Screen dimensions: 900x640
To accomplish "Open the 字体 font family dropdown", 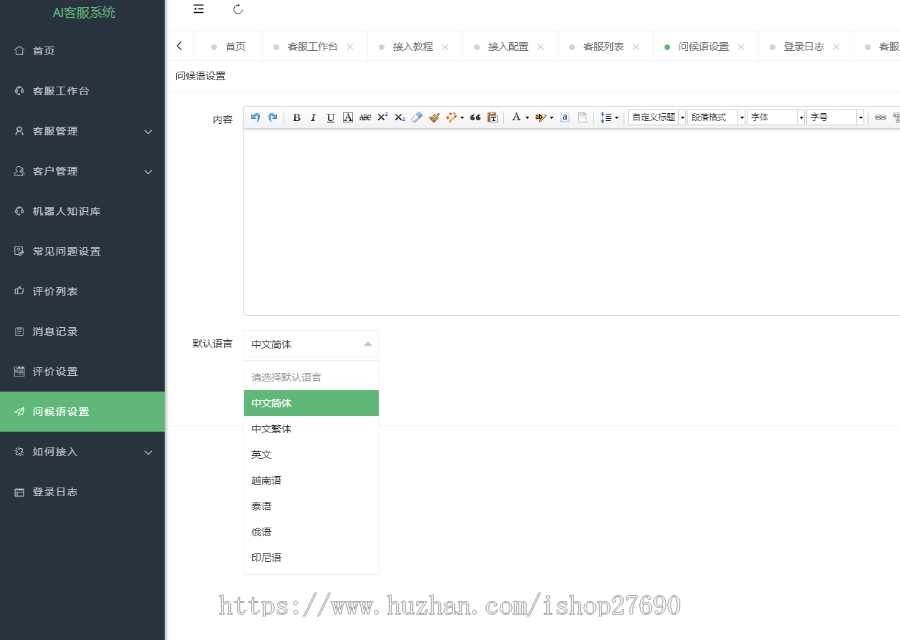I will pos(775,117).
